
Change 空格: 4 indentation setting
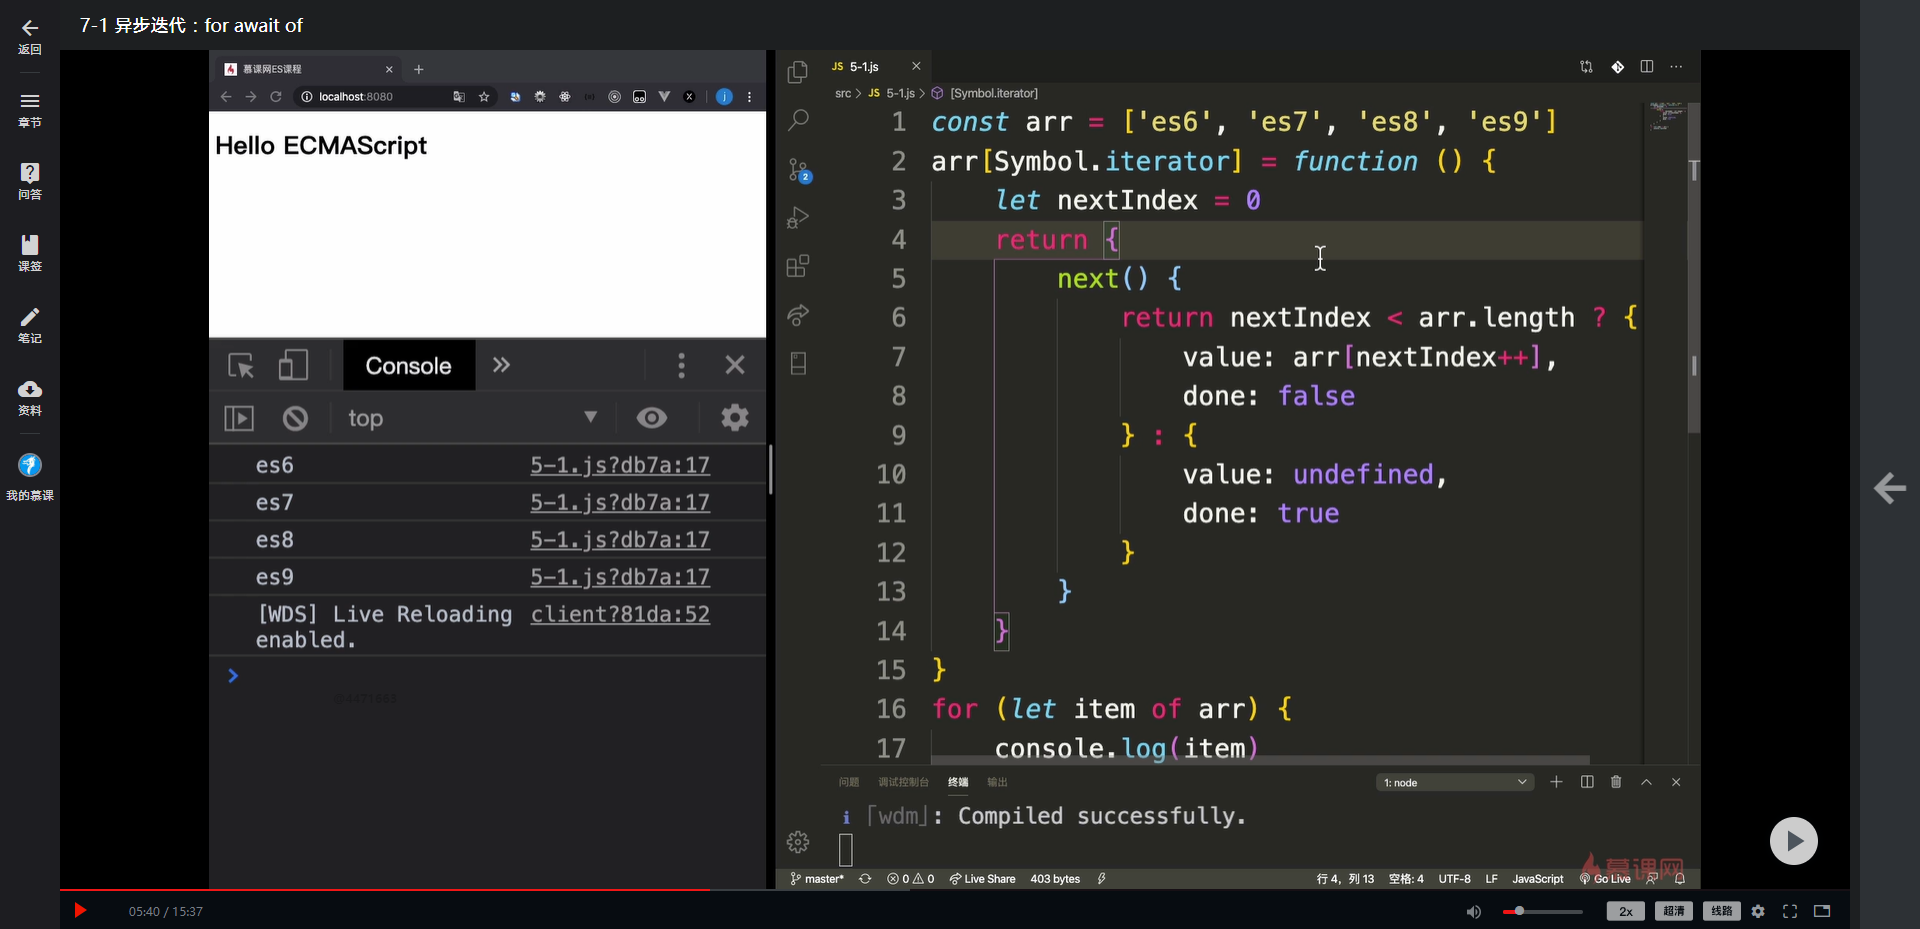[1406, 879]
